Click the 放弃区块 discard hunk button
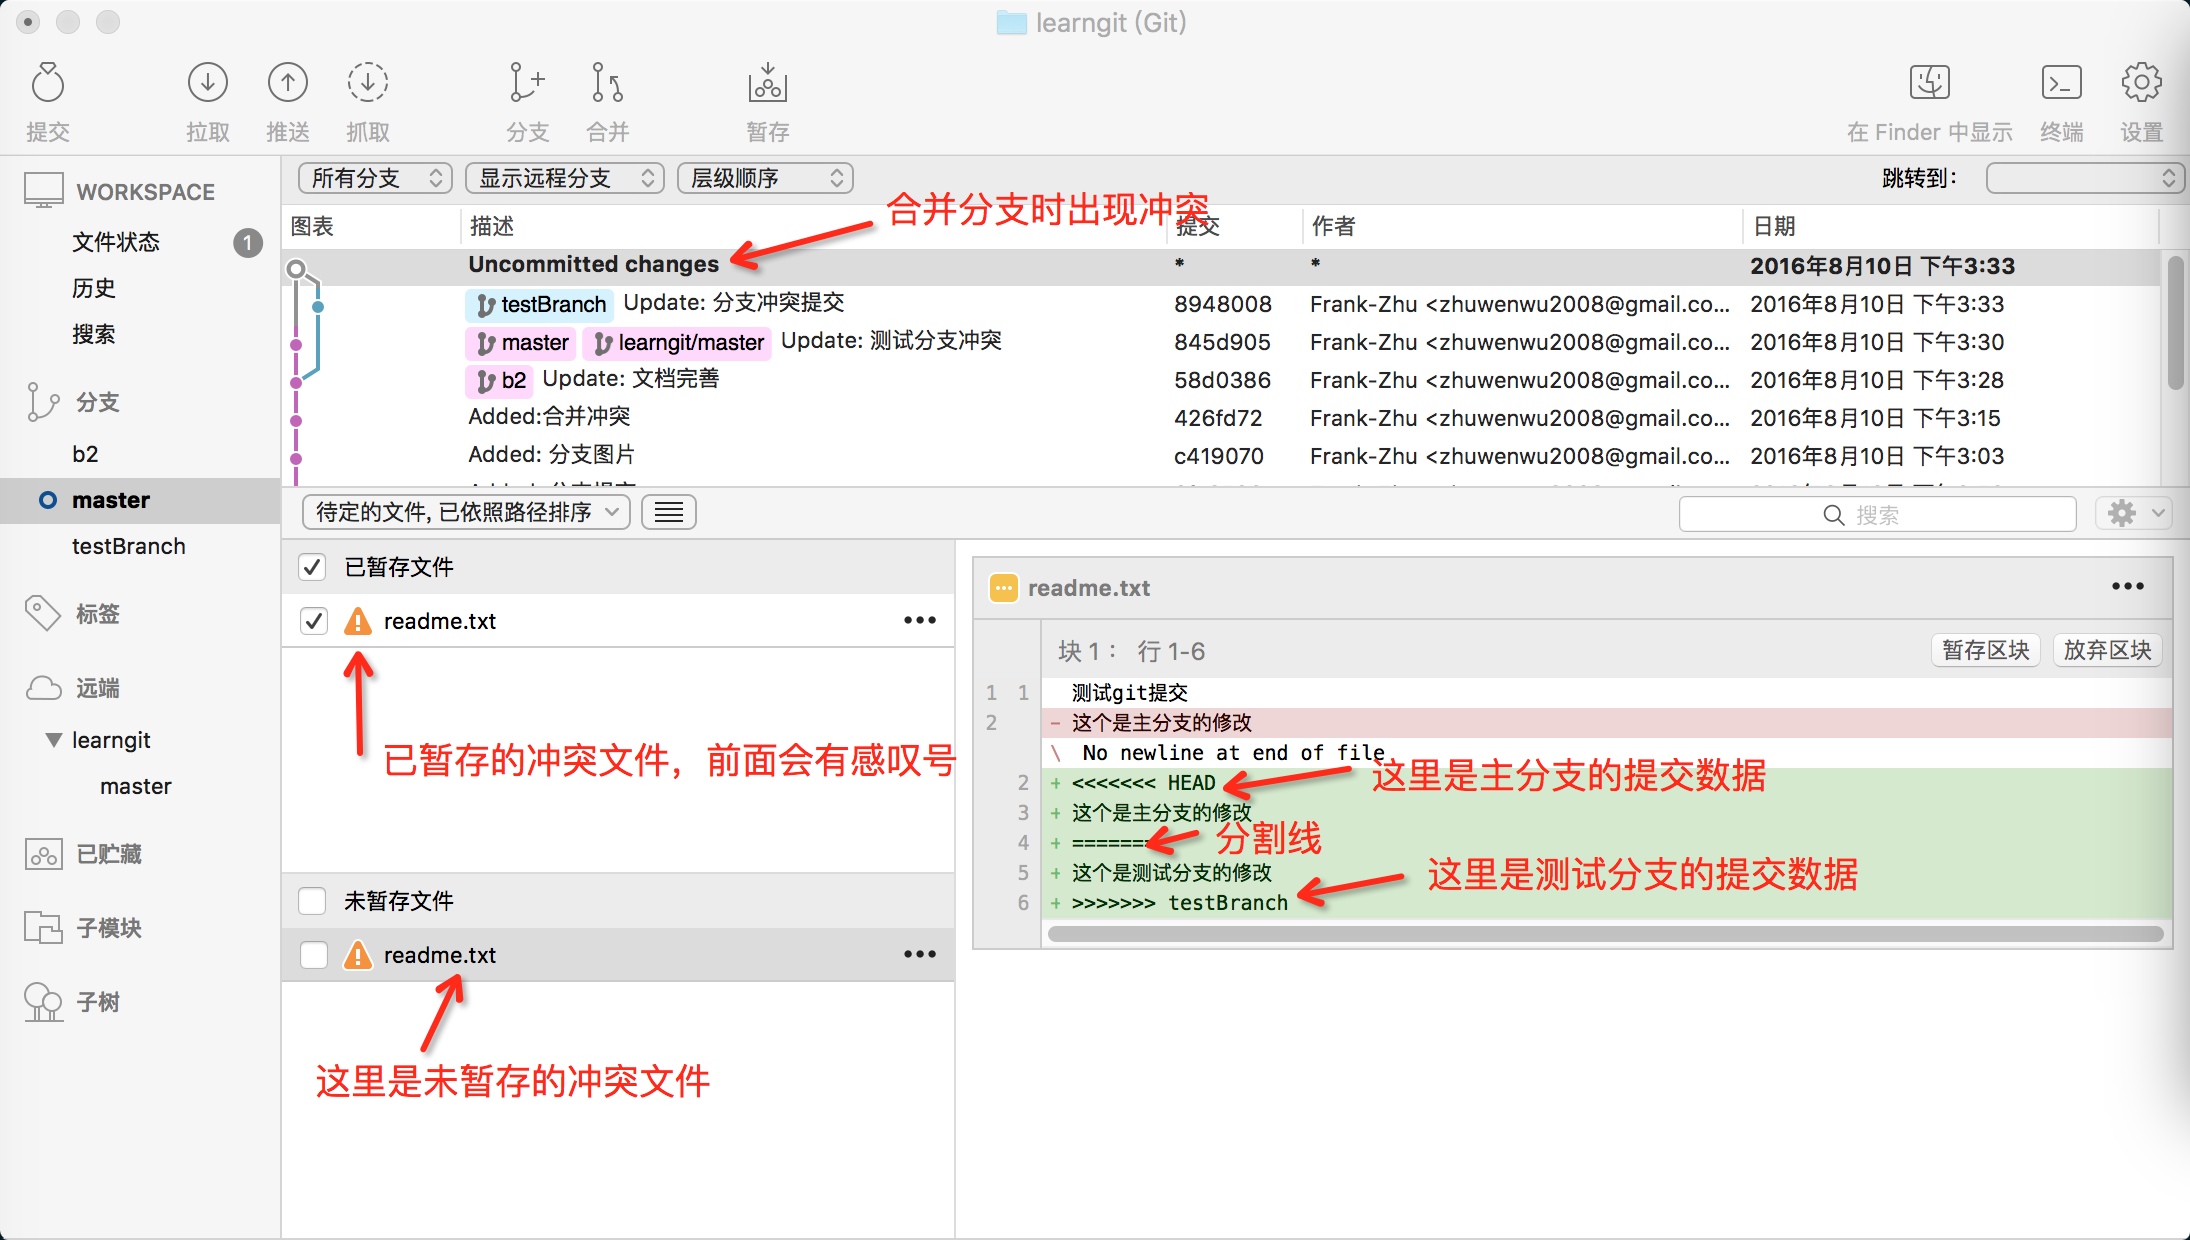Image resolution: width=2190 pixels, height=1240 pixels. click(2107, 651)
